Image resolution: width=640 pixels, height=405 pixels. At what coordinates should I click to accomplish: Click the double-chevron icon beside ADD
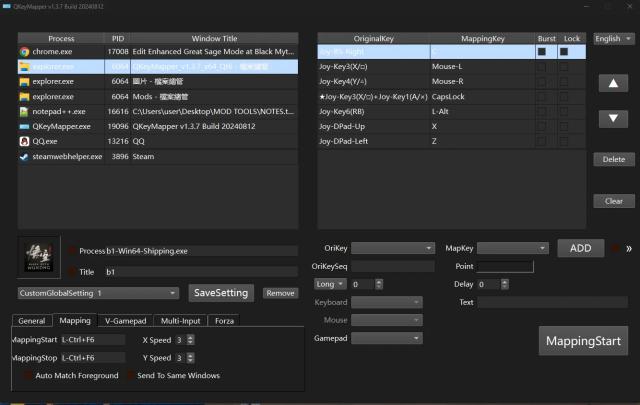click(x=629, y=249)
